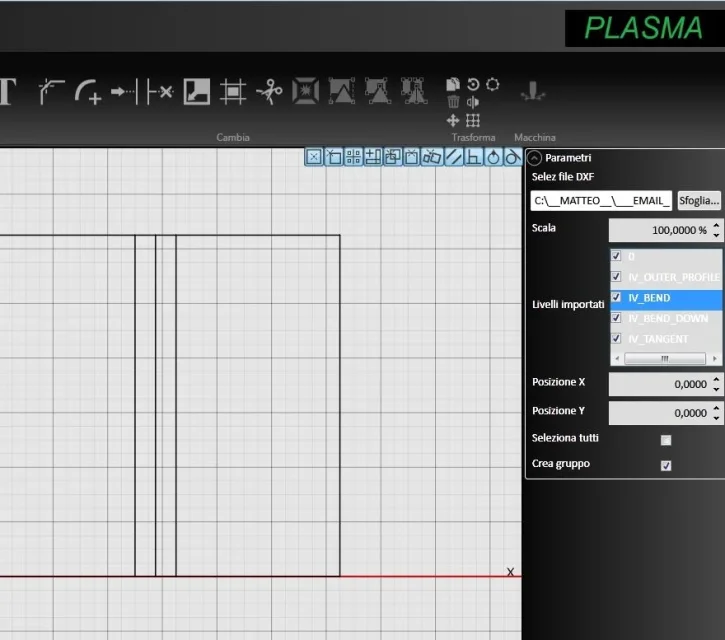Increase Posizione X with up arrow
The image size is (725, 640).
point(716,379)
